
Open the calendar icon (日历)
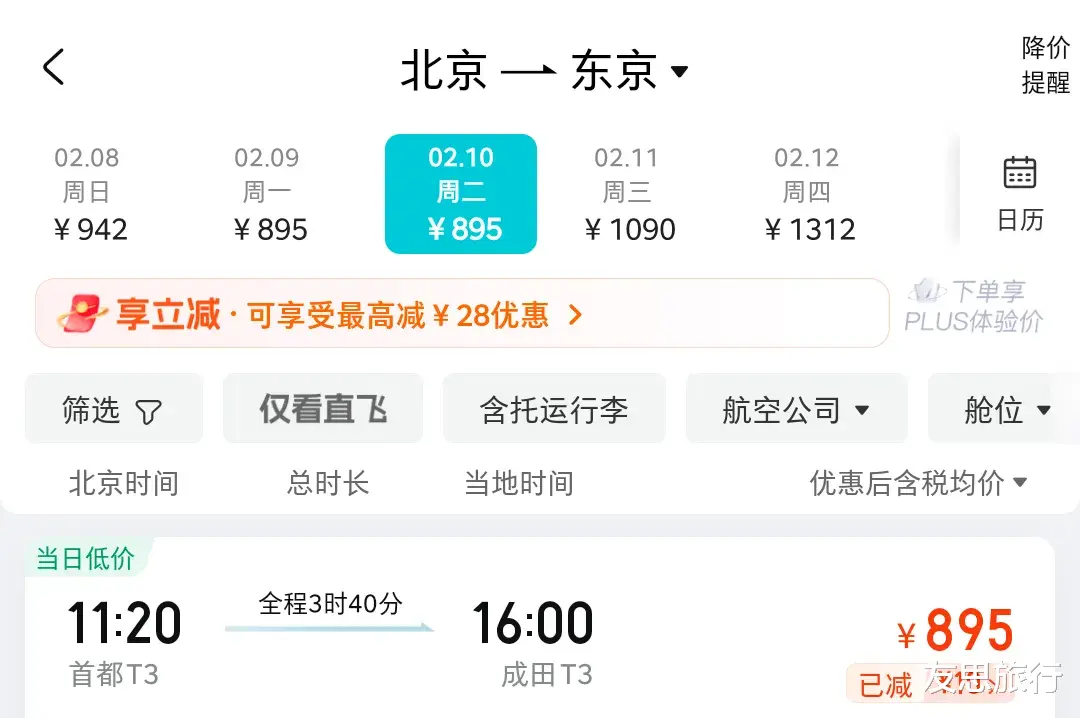click(x=1019, y=174)
